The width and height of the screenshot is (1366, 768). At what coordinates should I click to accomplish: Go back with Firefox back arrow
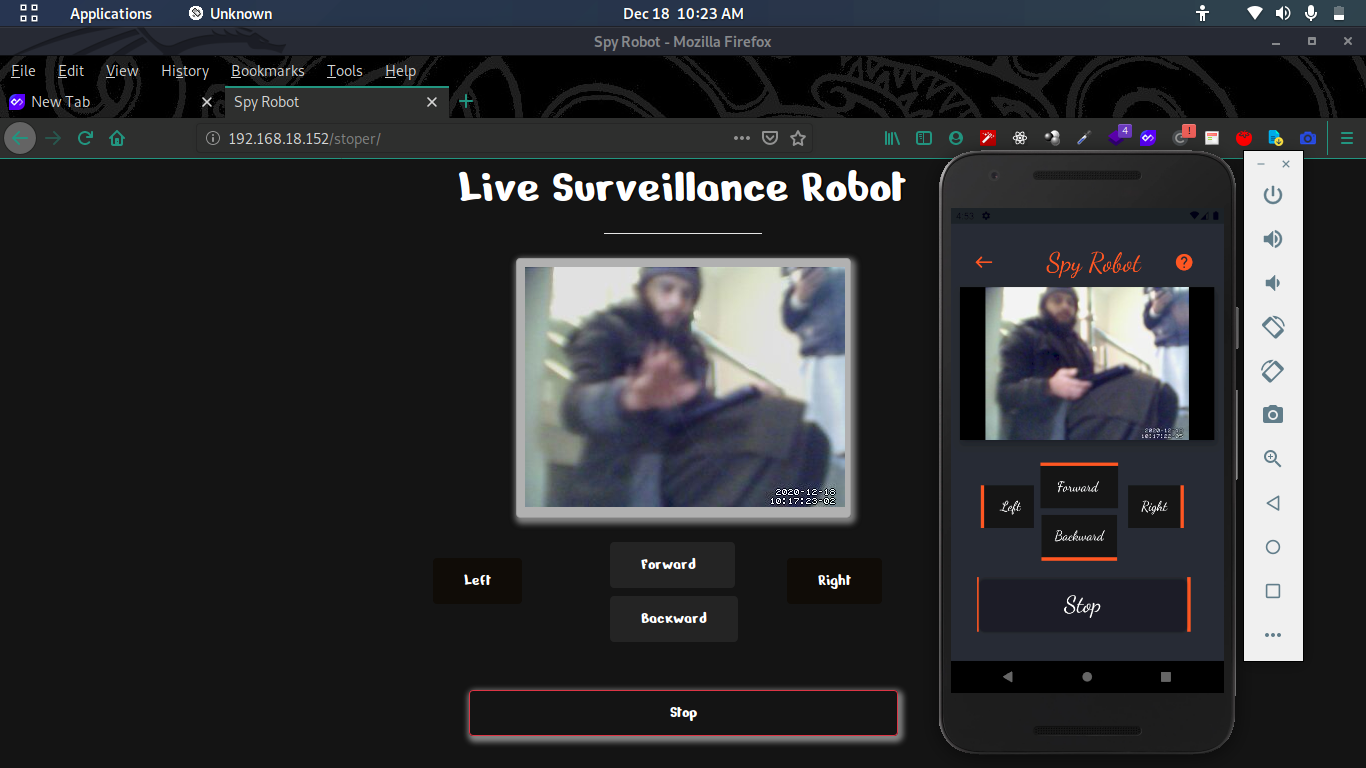click(20, 138)
